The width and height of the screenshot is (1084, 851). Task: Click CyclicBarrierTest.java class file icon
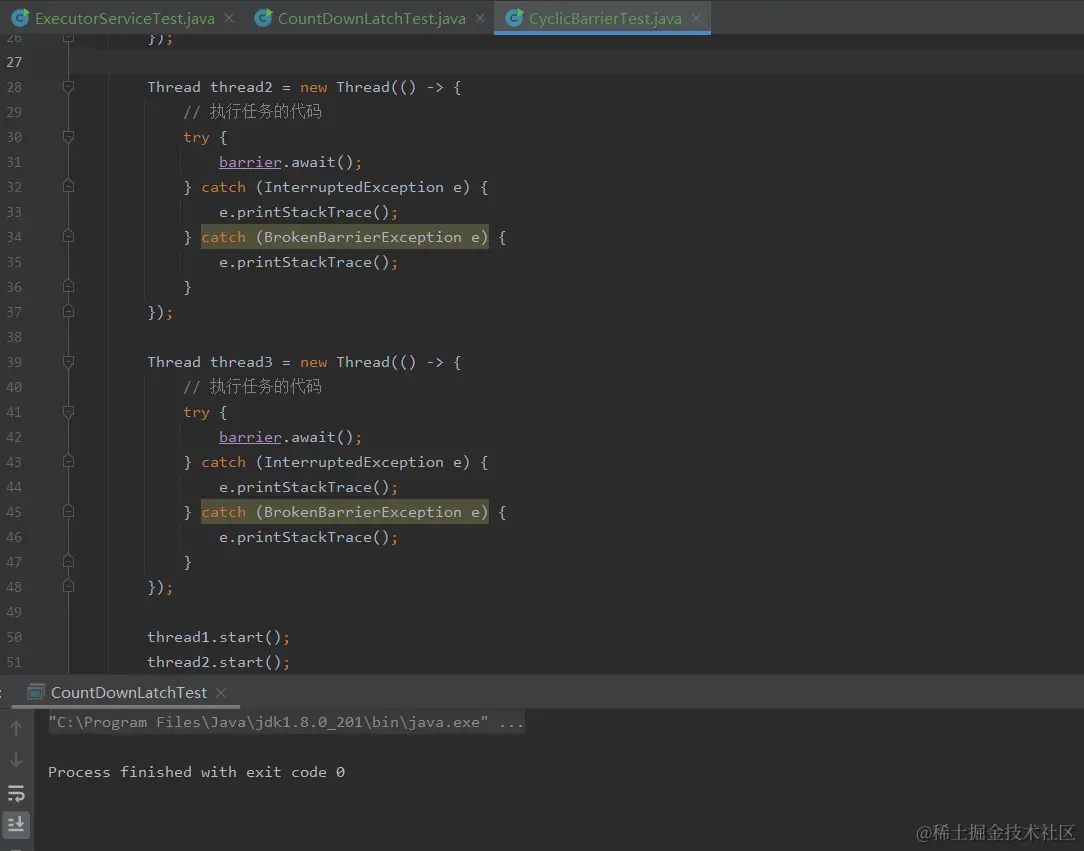click(x=514, y=18)
